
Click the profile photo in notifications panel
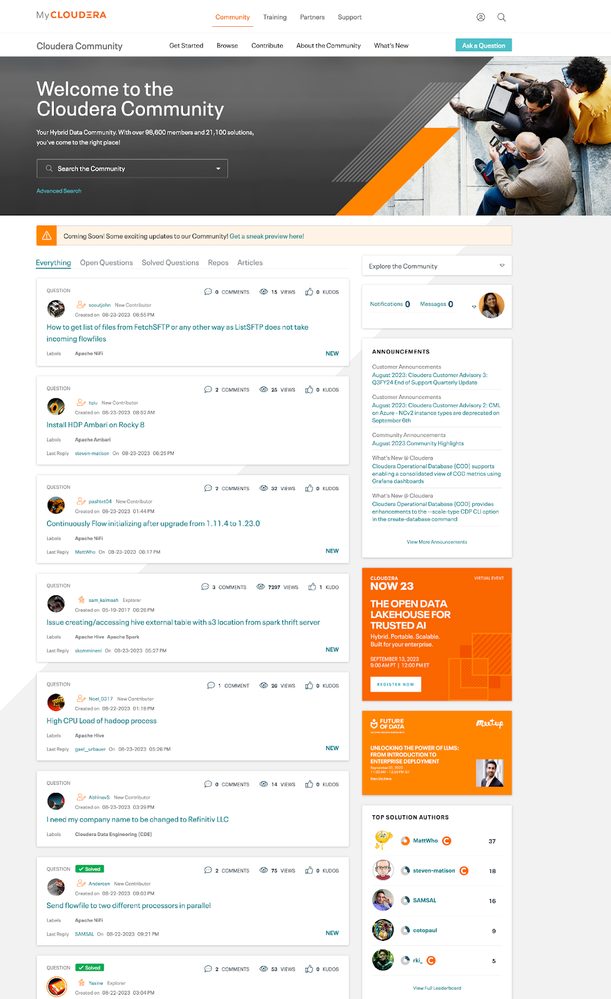click(492, 305)
